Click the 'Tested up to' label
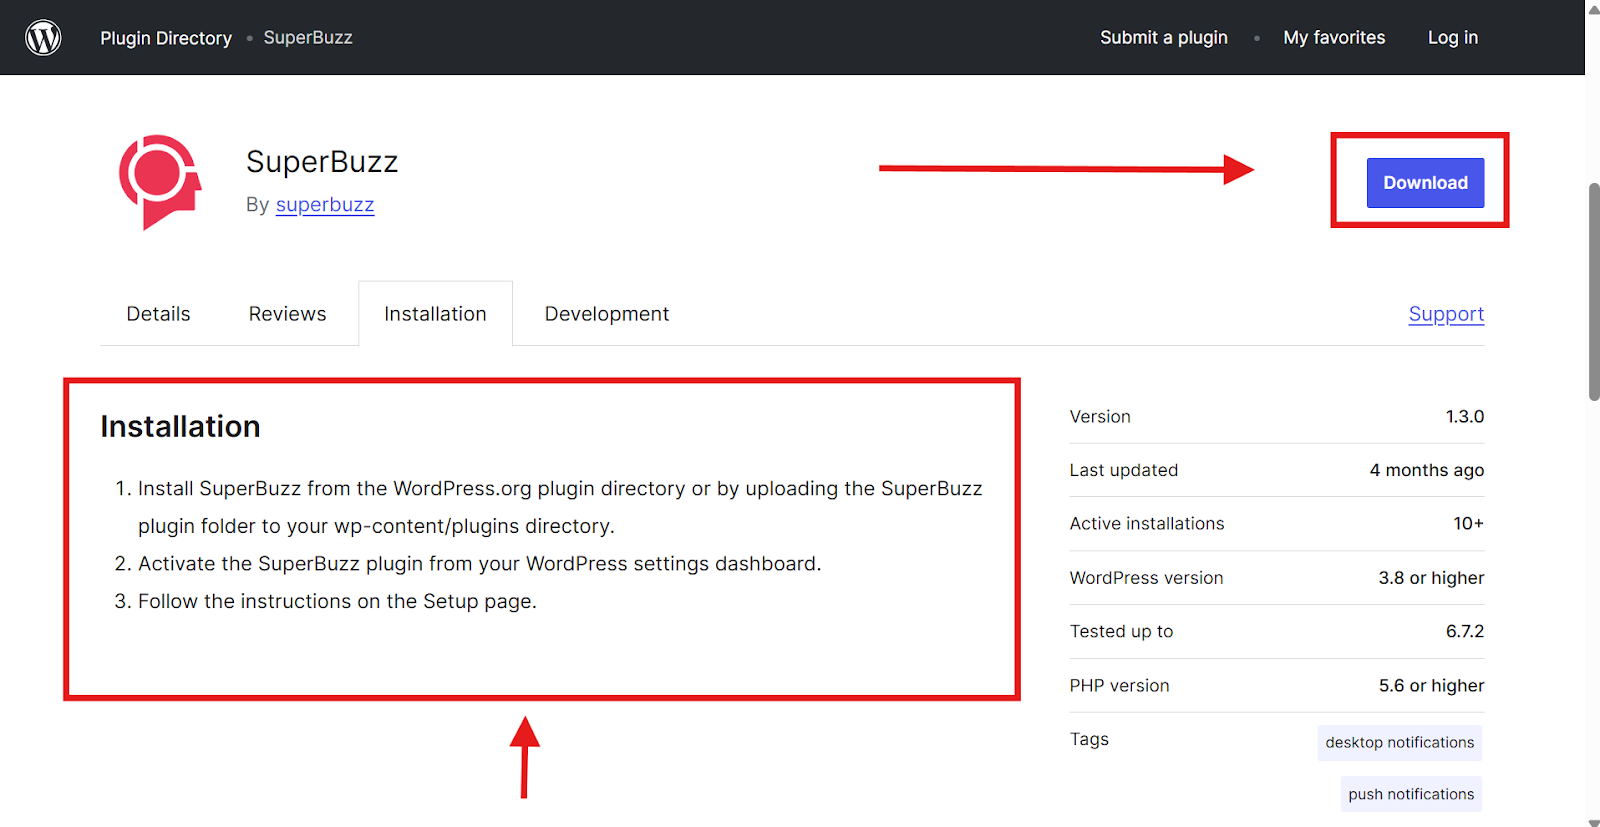 click(x=1121, y=632)
